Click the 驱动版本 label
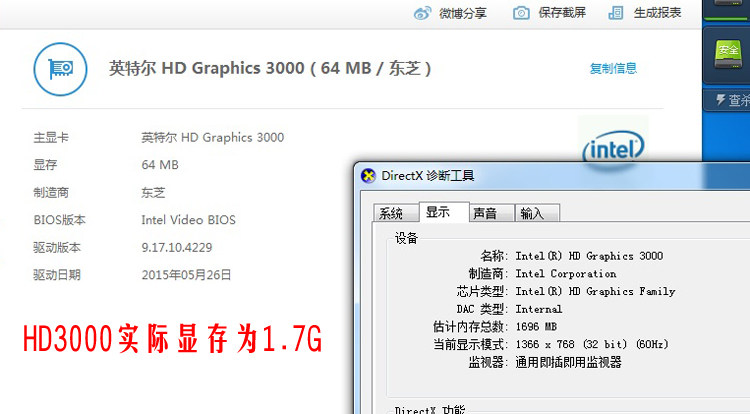Viewport: 750px width, 414px height. tap(57, 248)
